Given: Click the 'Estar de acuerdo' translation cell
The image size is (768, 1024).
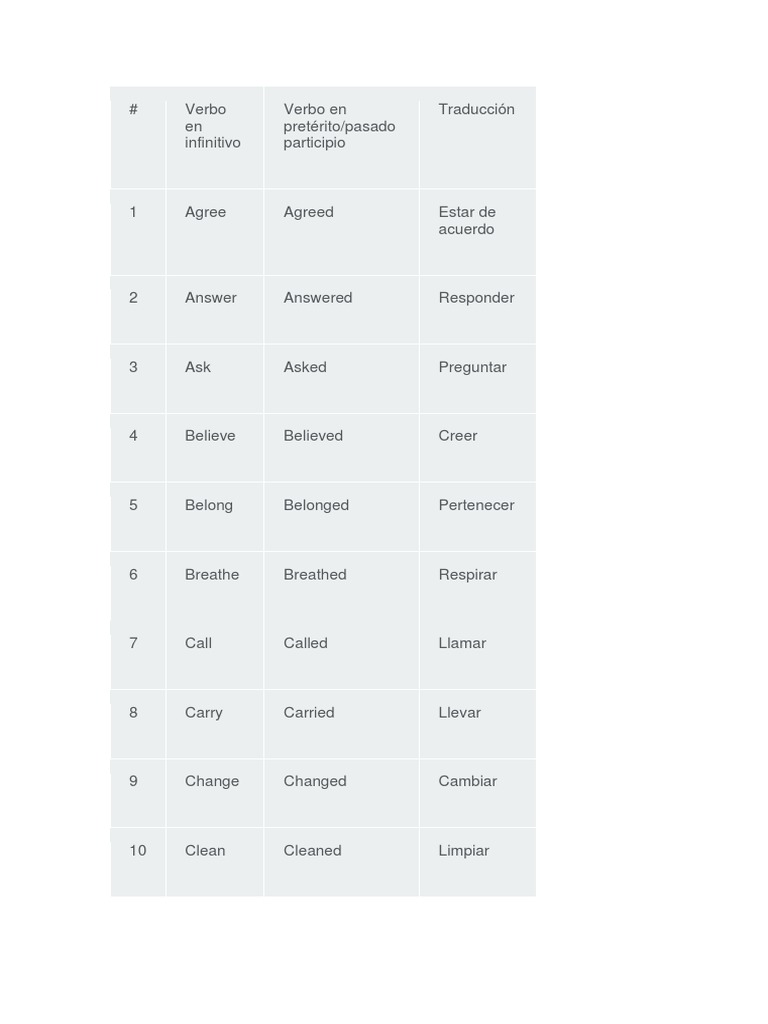Looking at the screenshot, I should pyautogui.click(x=467, y=221).
